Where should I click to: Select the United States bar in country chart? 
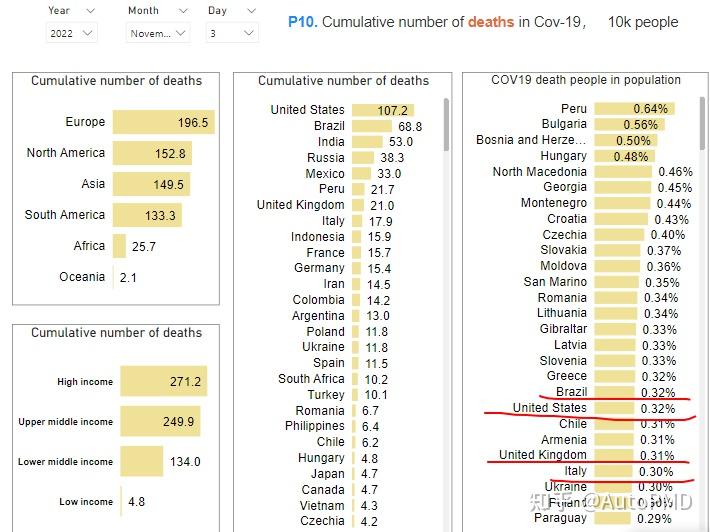click(383, 110)
